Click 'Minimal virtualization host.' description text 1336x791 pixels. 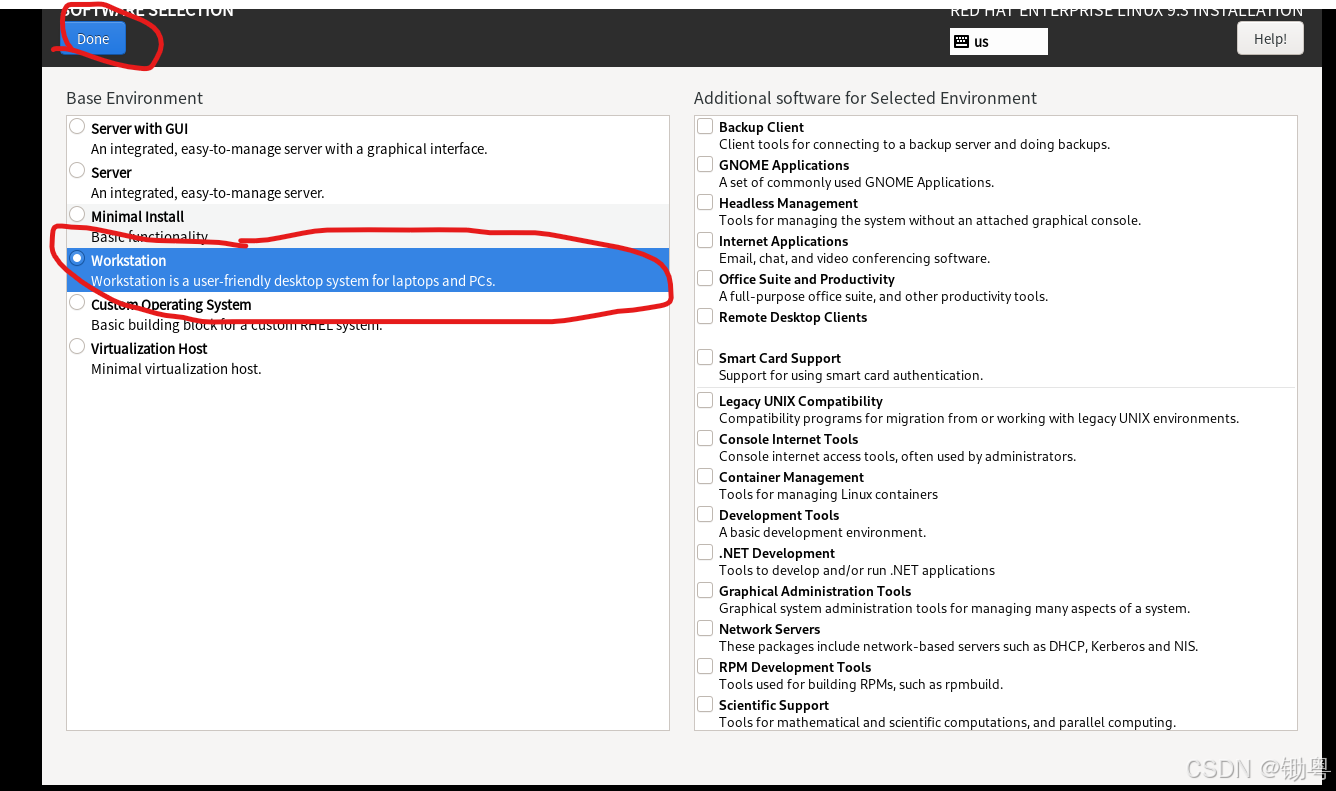tap(176, 369)
